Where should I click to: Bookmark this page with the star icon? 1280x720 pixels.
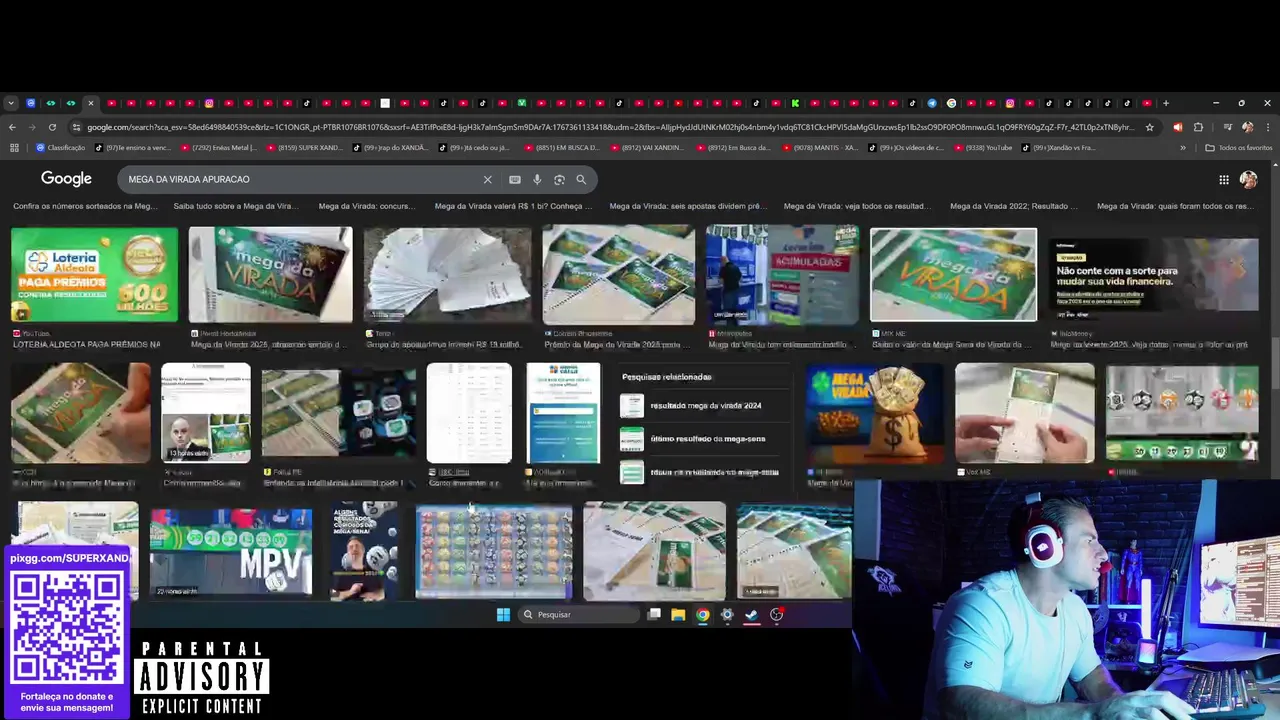coord(1150,127)
